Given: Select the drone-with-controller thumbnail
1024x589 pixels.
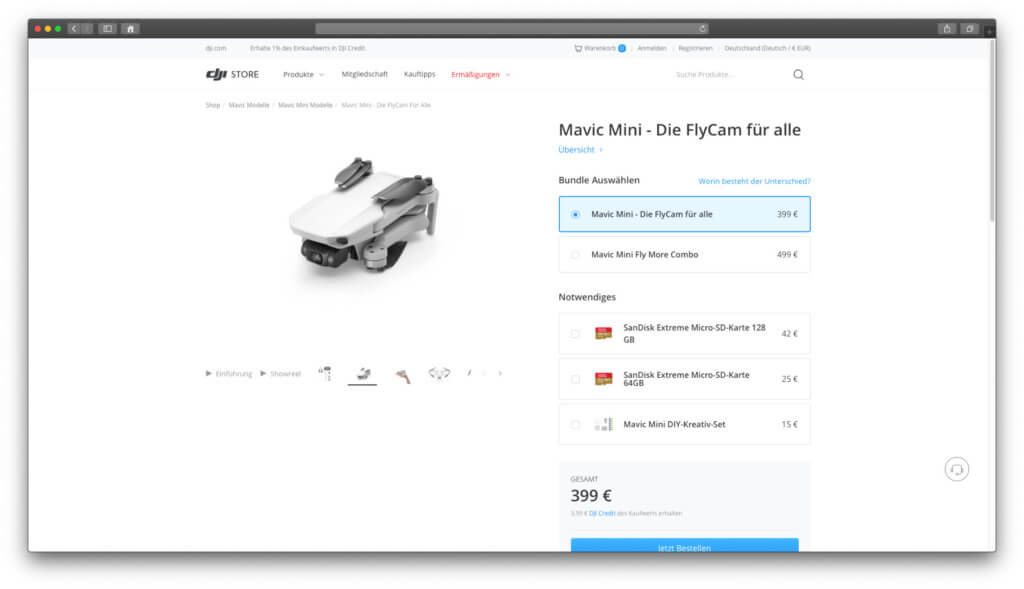Looking at the screenshot, I should click(x=325, y=374).
